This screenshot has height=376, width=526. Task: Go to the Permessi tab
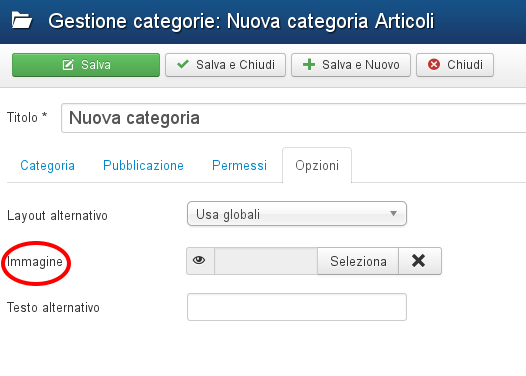tap(239, 166)
